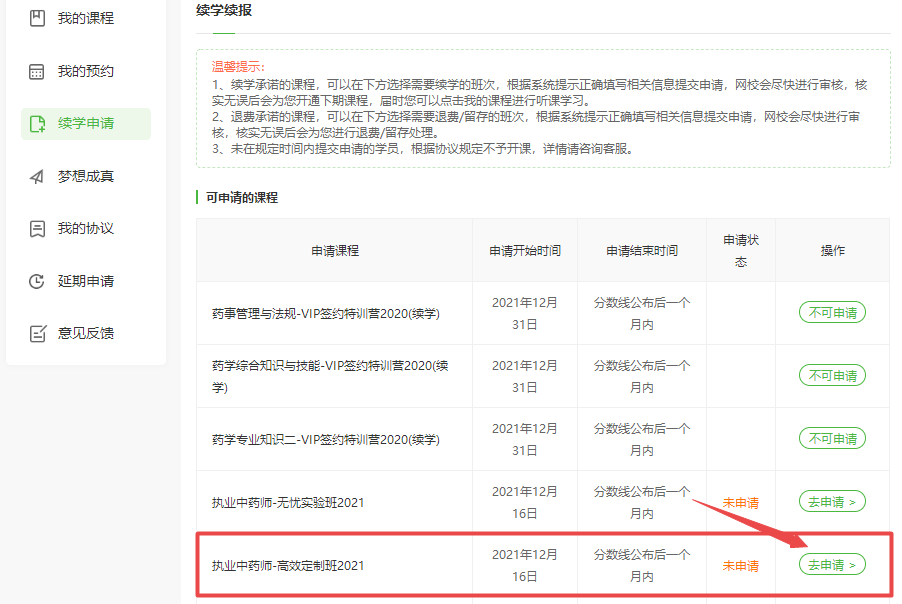Click 不可申请 for 药学专业知识二 course
This screenshot has width=902, height=604.
(x=832, y=439)
